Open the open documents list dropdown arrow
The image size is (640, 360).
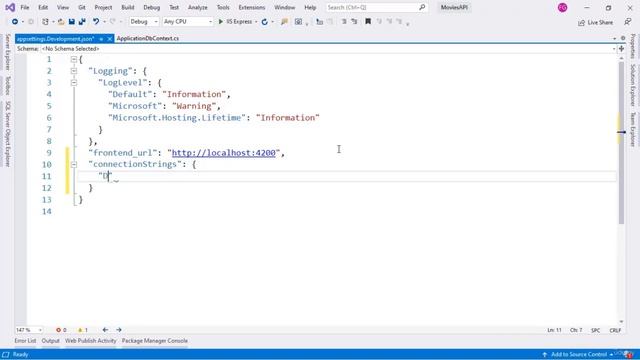614,38
